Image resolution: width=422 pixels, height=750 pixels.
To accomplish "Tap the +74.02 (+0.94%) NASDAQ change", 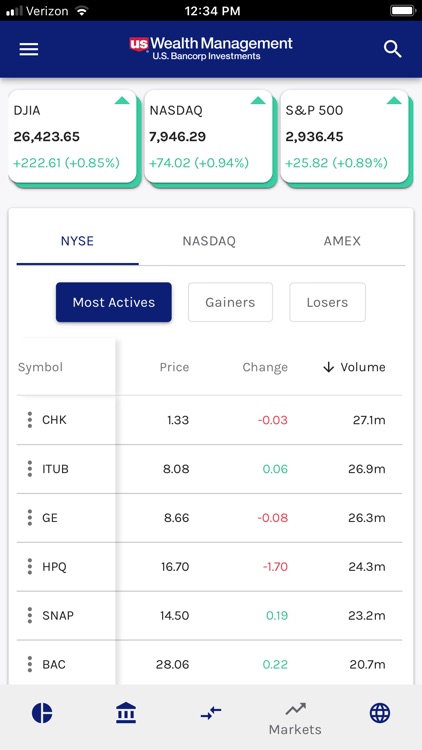I will coord(199,163).
